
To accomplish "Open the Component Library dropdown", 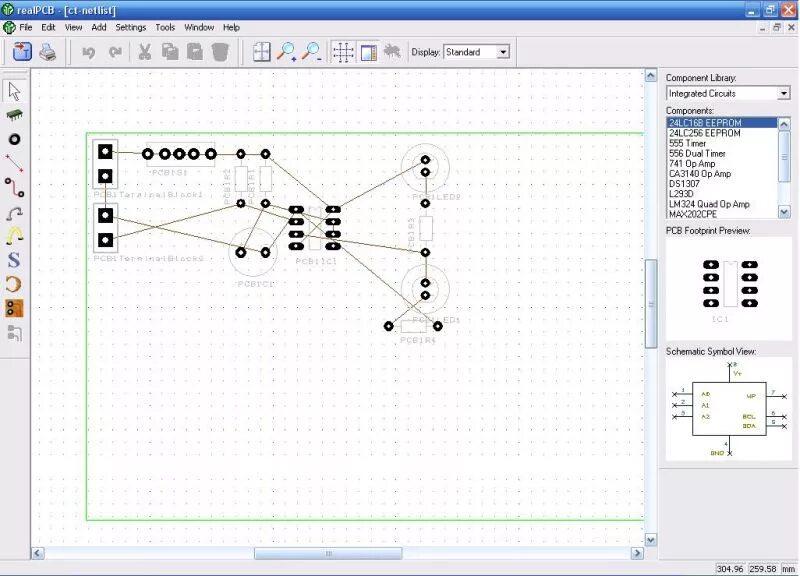I will 784,93.
